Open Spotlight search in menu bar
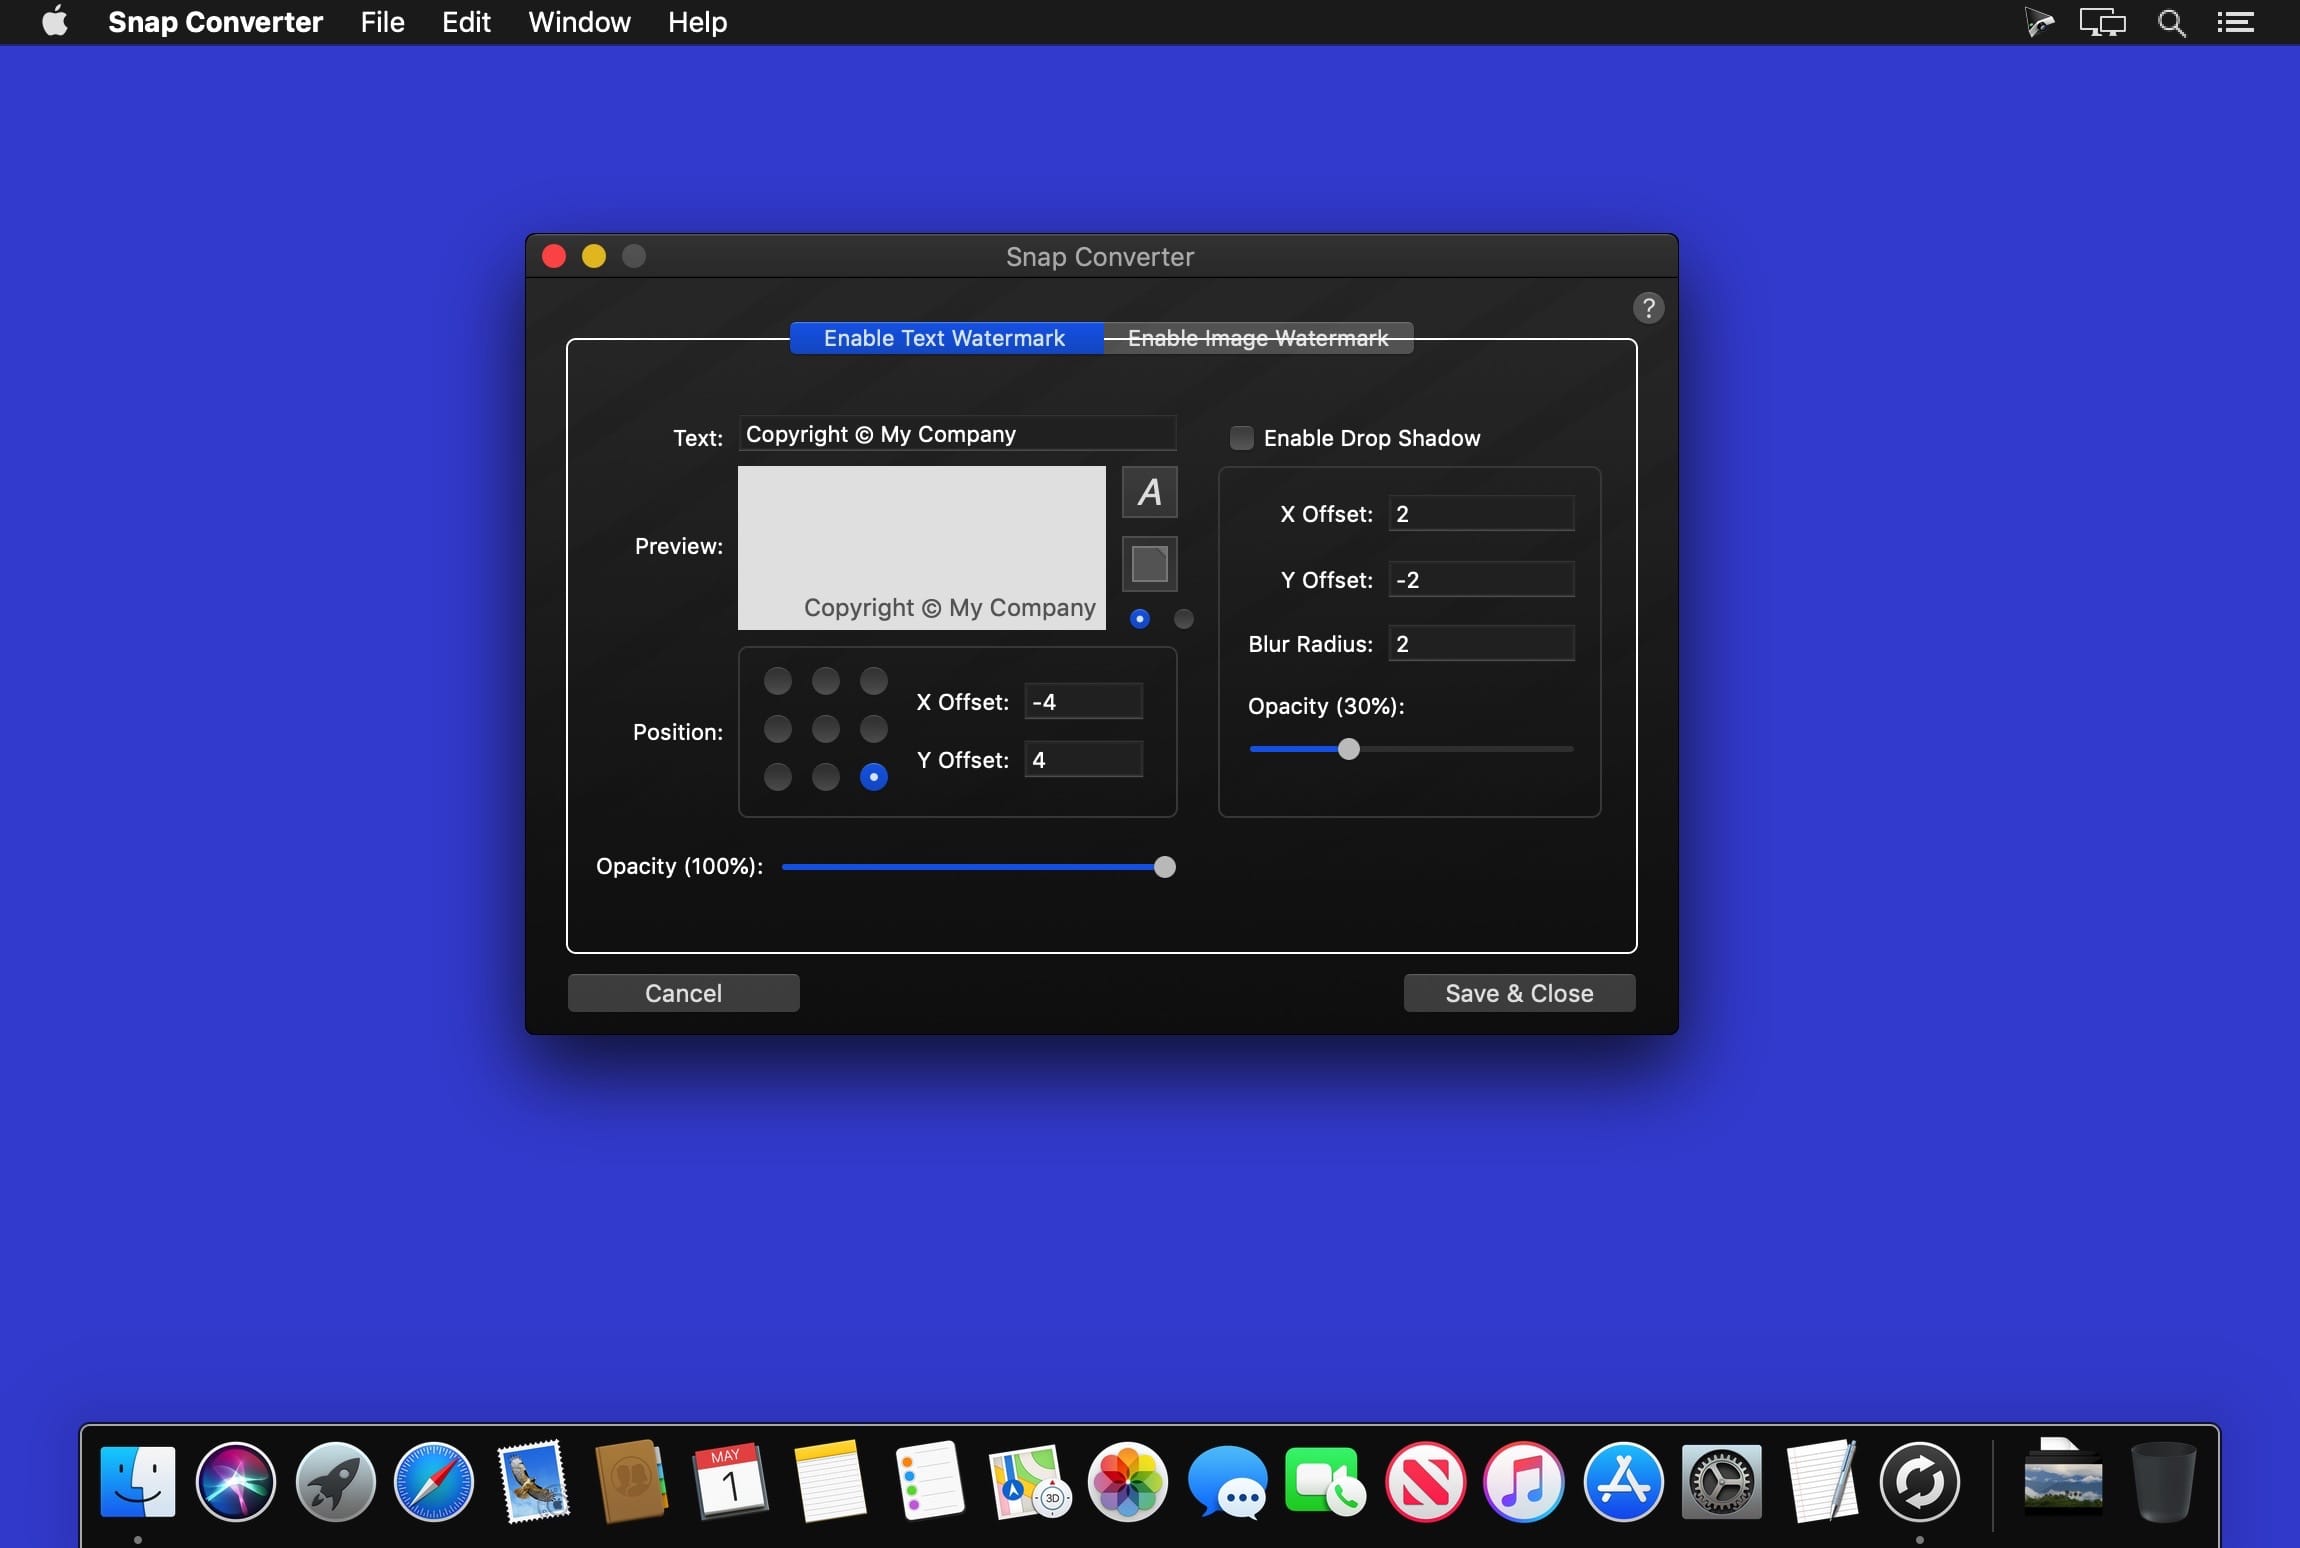Screen dimensions: 2300x1548 [x=2171, y=22]
